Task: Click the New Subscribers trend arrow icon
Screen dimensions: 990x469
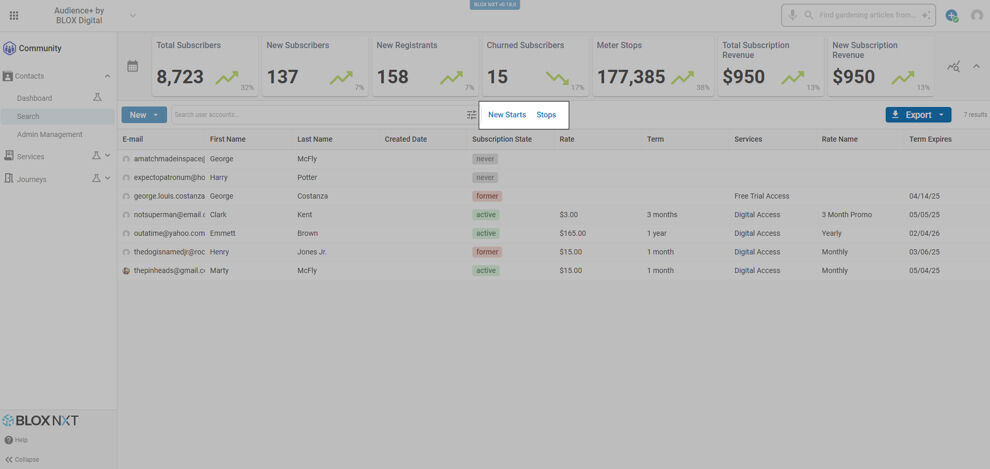Action: (x=341, y=78)
